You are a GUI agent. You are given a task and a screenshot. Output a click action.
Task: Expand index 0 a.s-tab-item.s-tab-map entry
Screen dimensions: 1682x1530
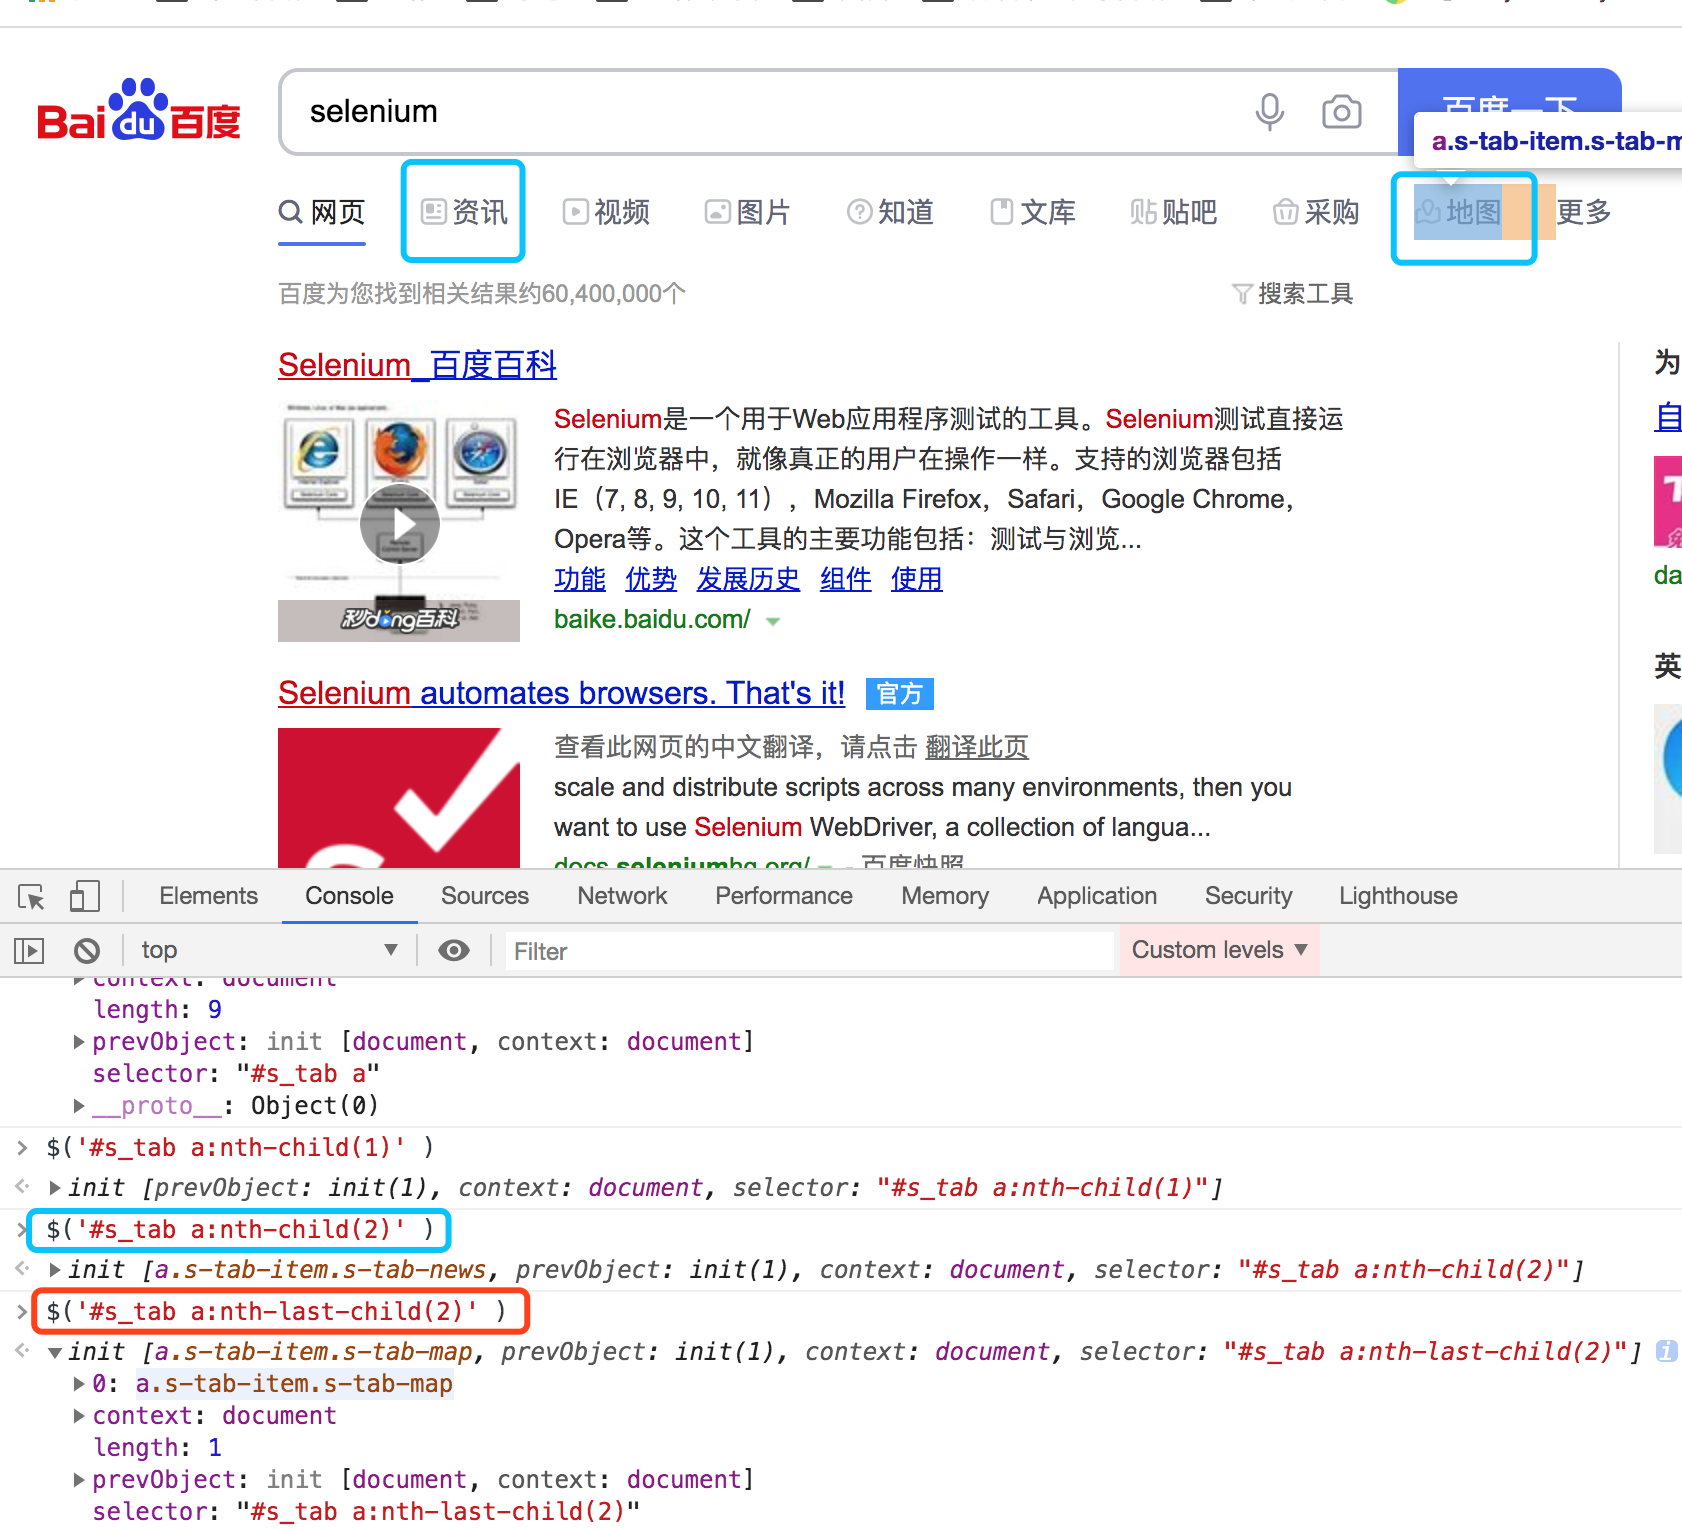(x=79, y=1384)
